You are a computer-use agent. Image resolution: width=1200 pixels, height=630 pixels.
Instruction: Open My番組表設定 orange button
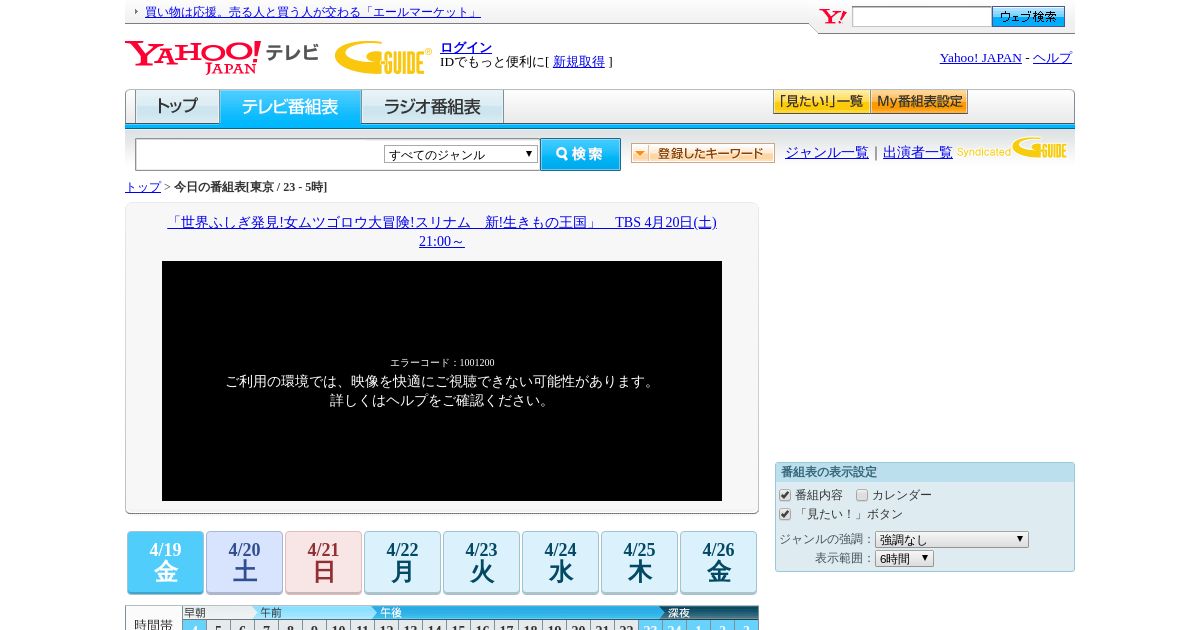(x=919, y=102)
